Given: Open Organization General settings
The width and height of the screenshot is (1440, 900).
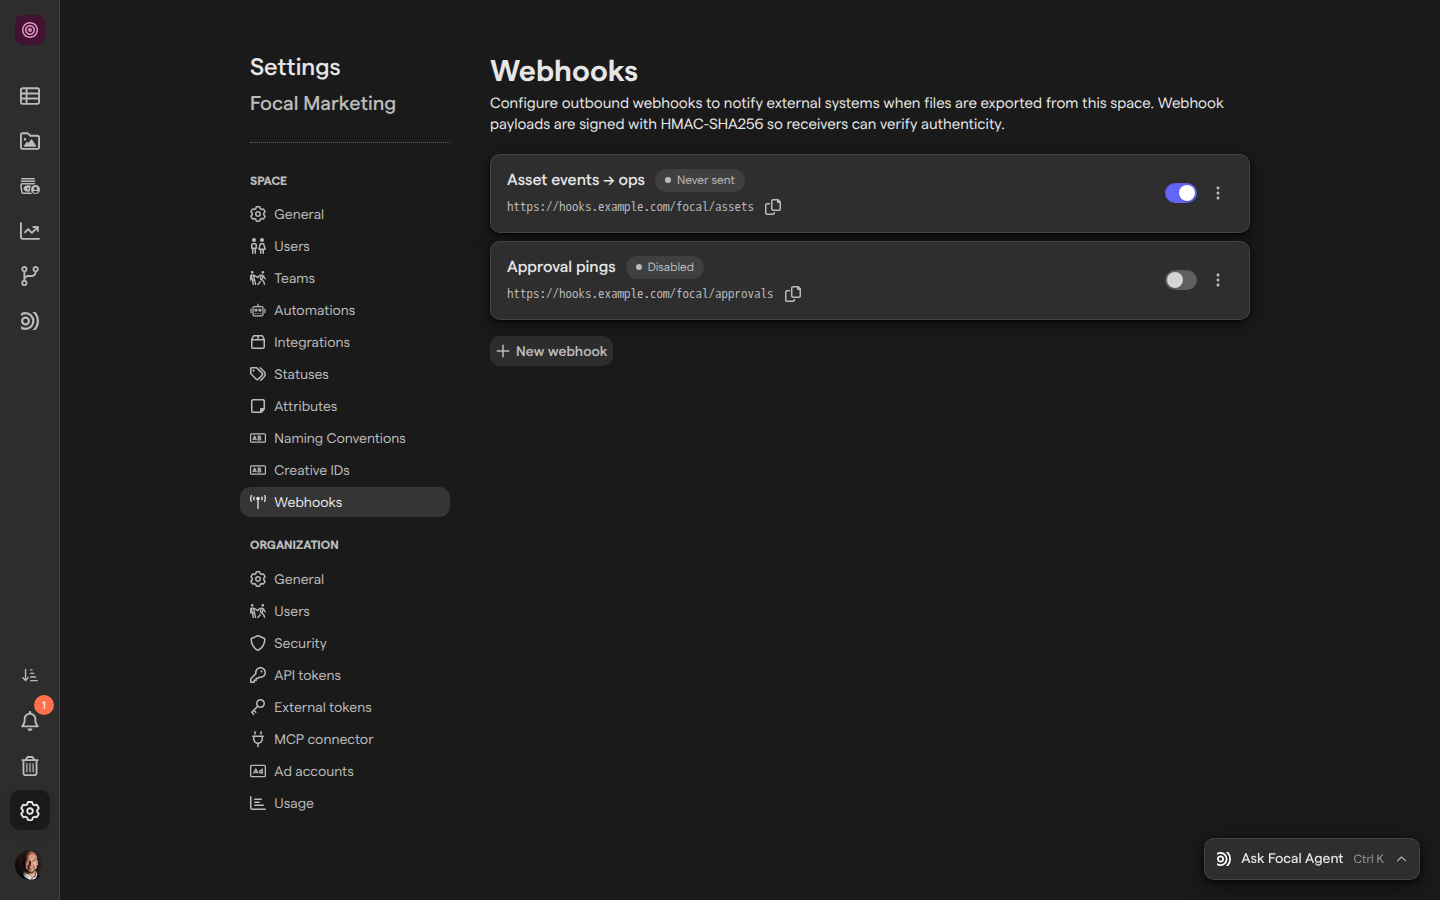Looking at the screenshot, I should (x=345, y=579).
